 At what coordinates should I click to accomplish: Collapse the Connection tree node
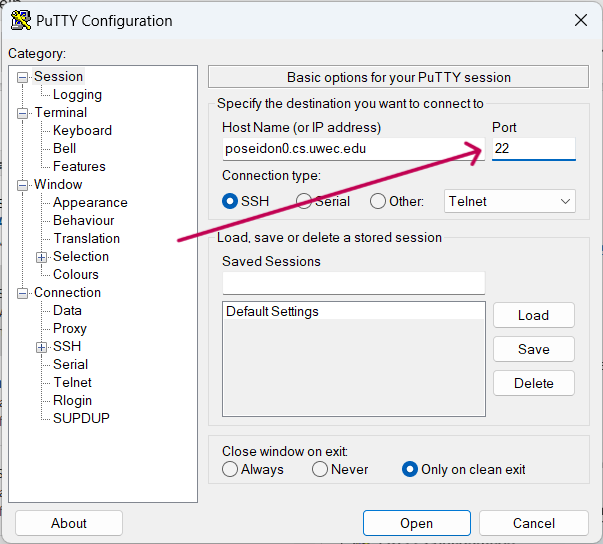[x=22, y=294]
